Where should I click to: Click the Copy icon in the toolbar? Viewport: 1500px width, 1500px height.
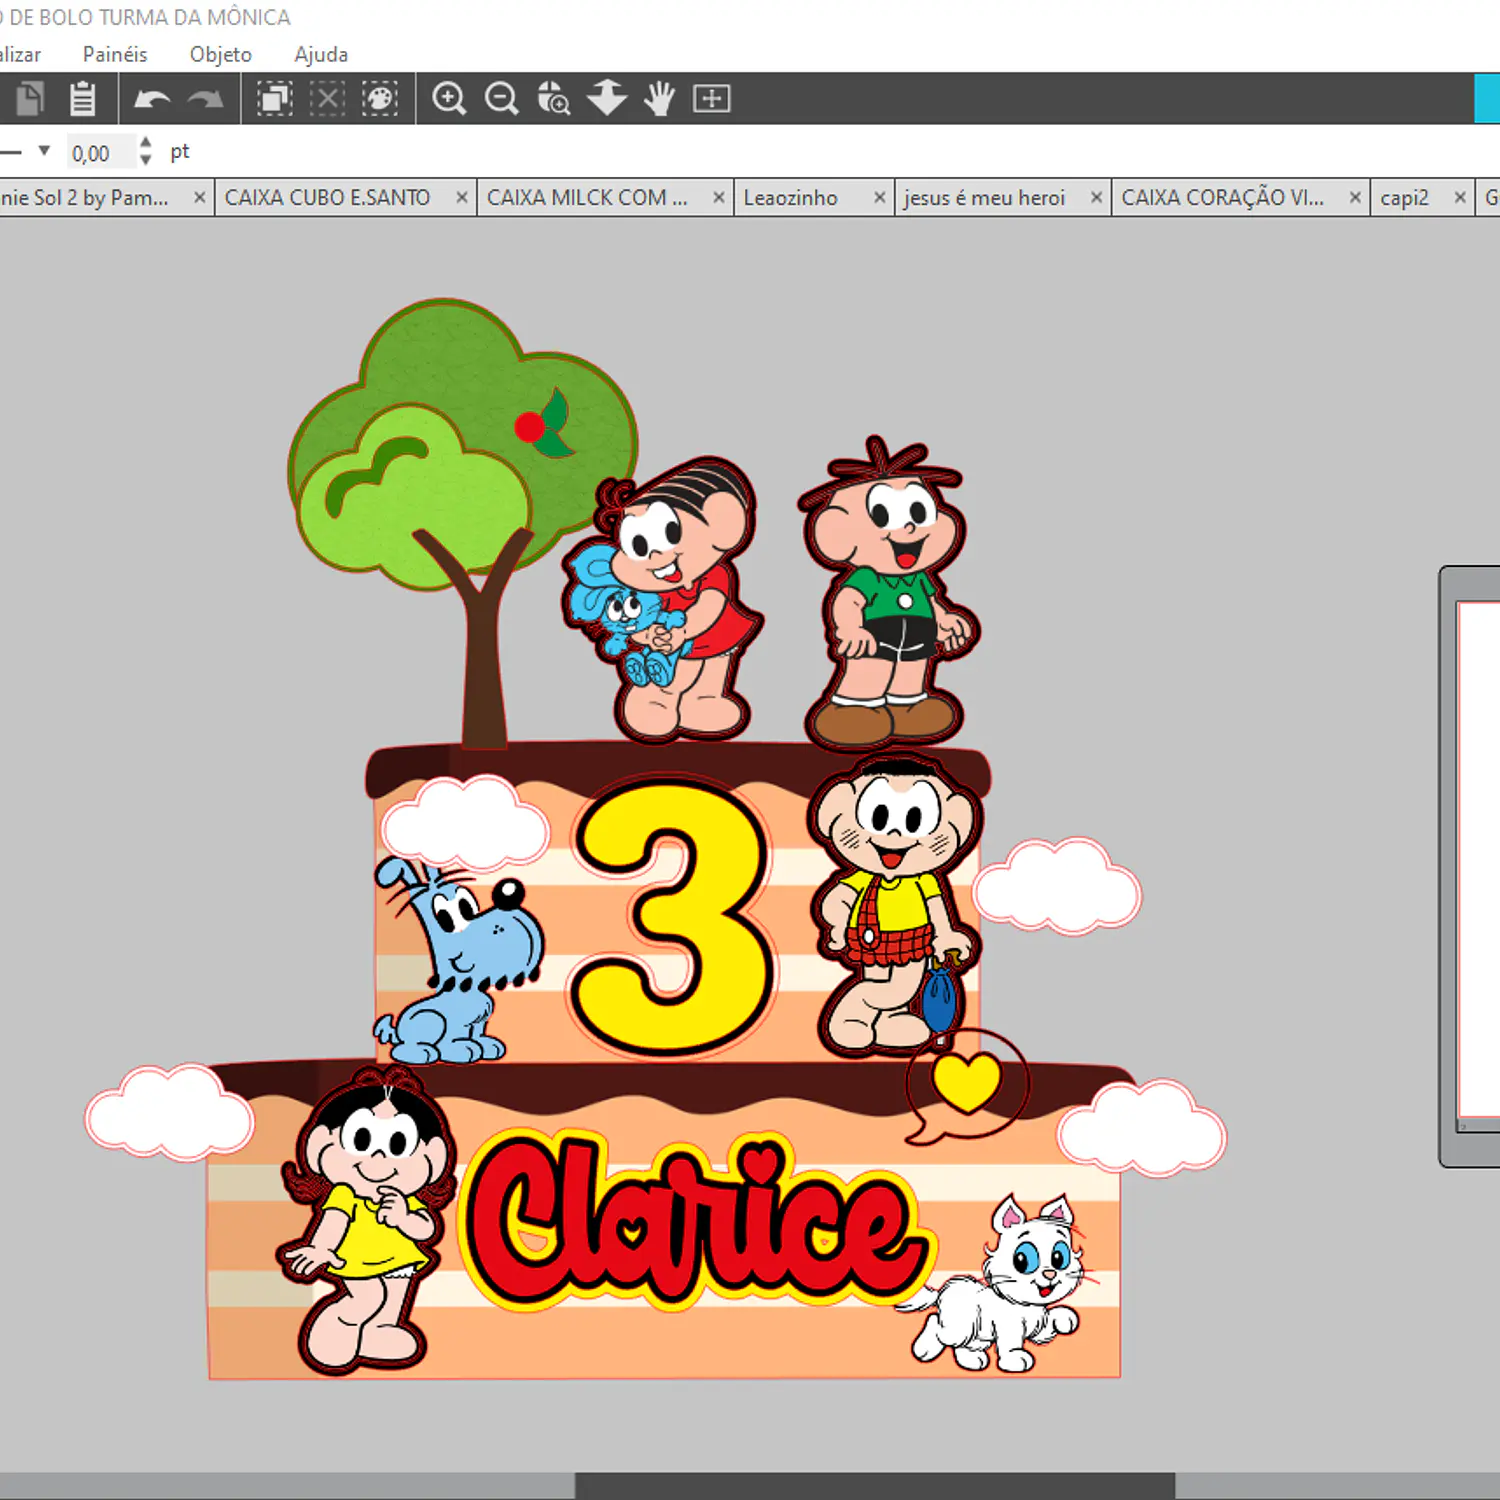point(30,98)
